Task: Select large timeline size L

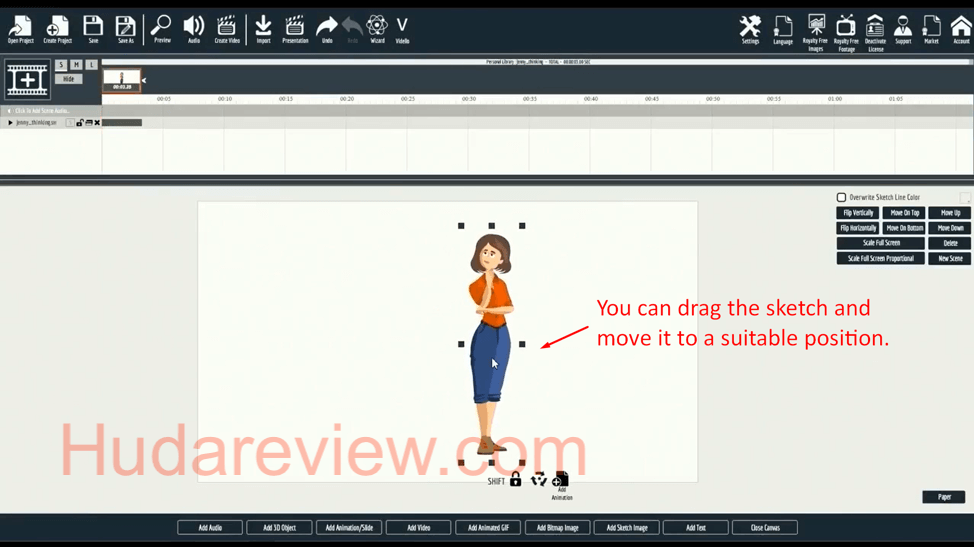Action: click(91, 65)
